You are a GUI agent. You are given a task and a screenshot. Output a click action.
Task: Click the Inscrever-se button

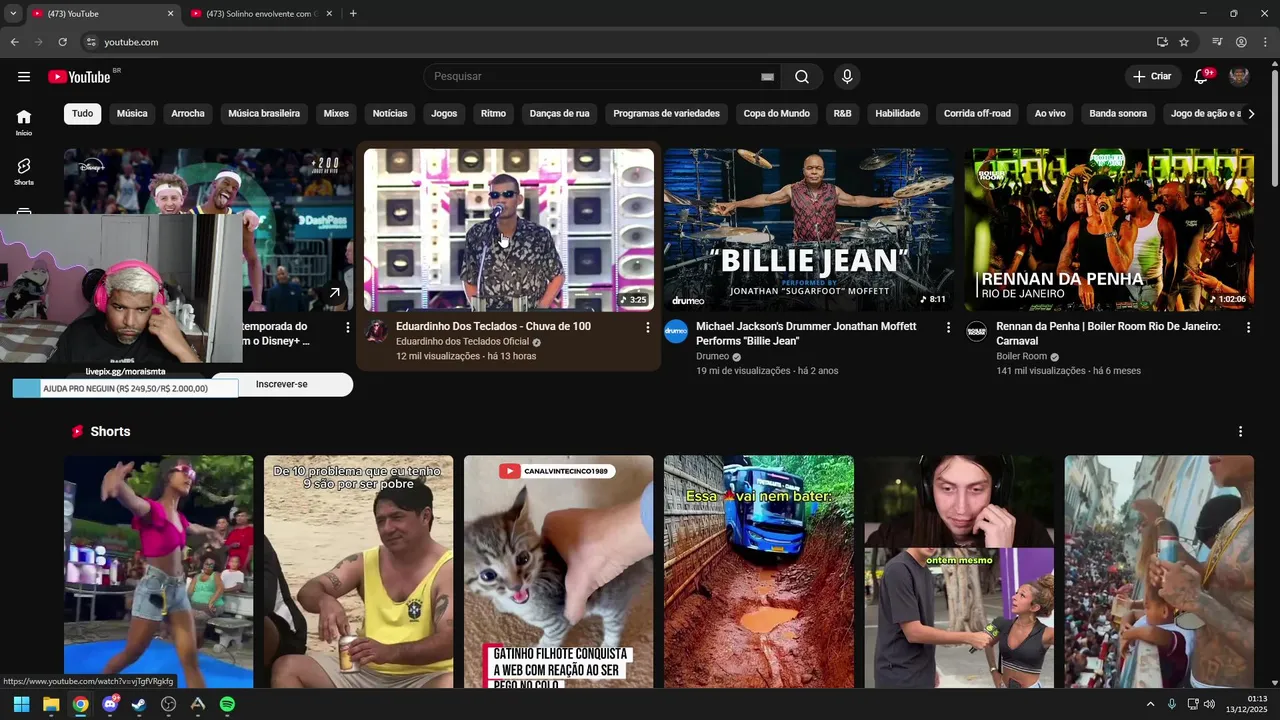[x=282, y=385]
